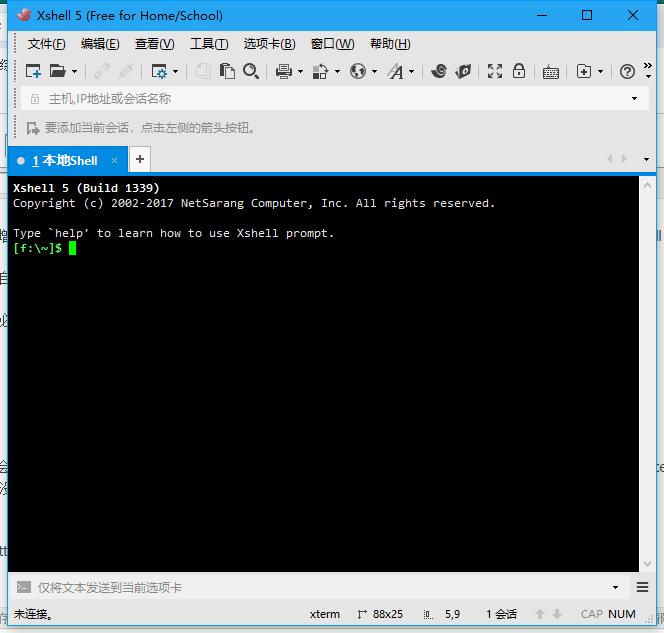The width and height of the screenshot is (664, 633).
Task: Click the New session icon
Action: 33,71
